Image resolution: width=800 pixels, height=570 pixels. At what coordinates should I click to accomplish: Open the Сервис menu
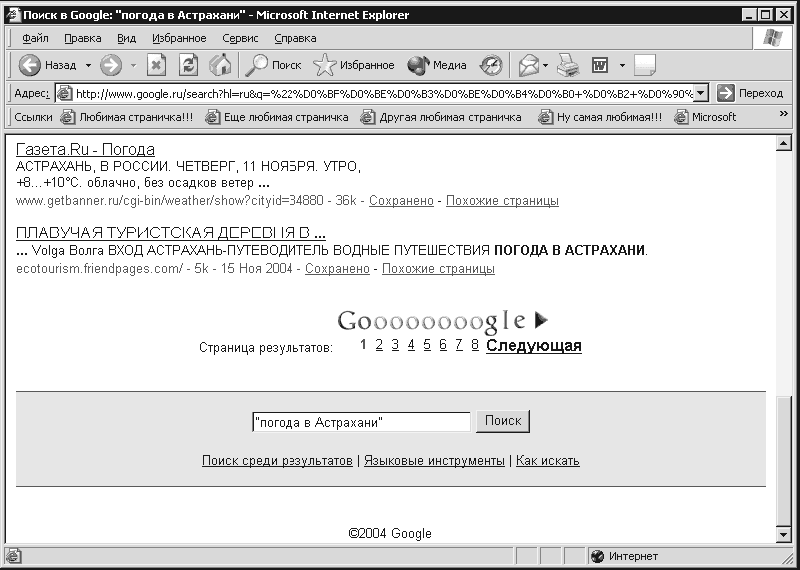[x=240, y=38]
